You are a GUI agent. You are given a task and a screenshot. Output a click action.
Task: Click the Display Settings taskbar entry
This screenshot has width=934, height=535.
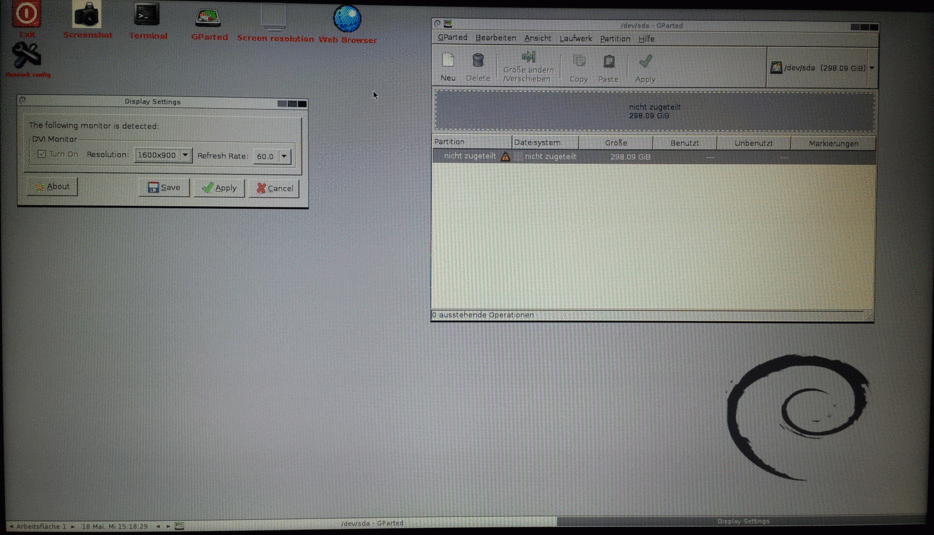click(743, 521)
